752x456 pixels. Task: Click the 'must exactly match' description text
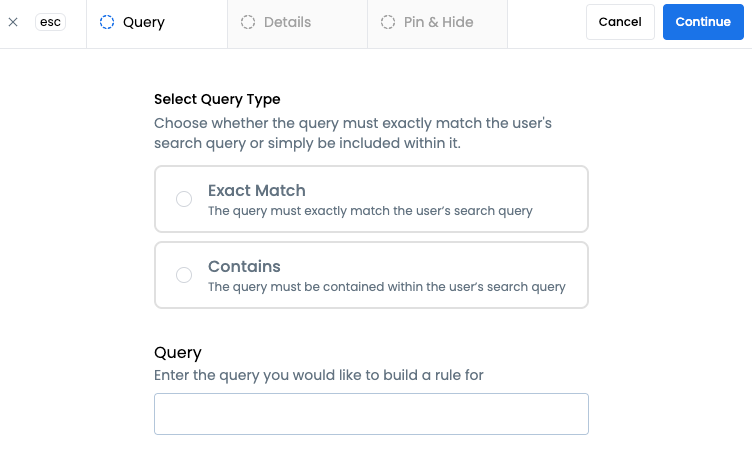point(370,211)
